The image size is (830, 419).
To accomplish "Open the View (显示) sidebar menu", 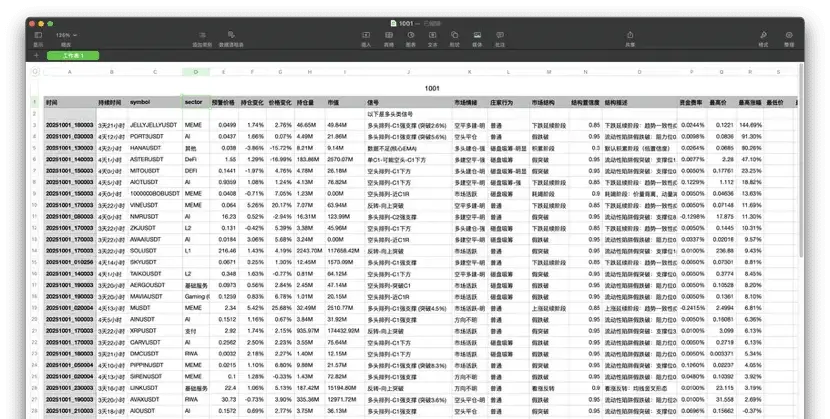I will (38, 35).
